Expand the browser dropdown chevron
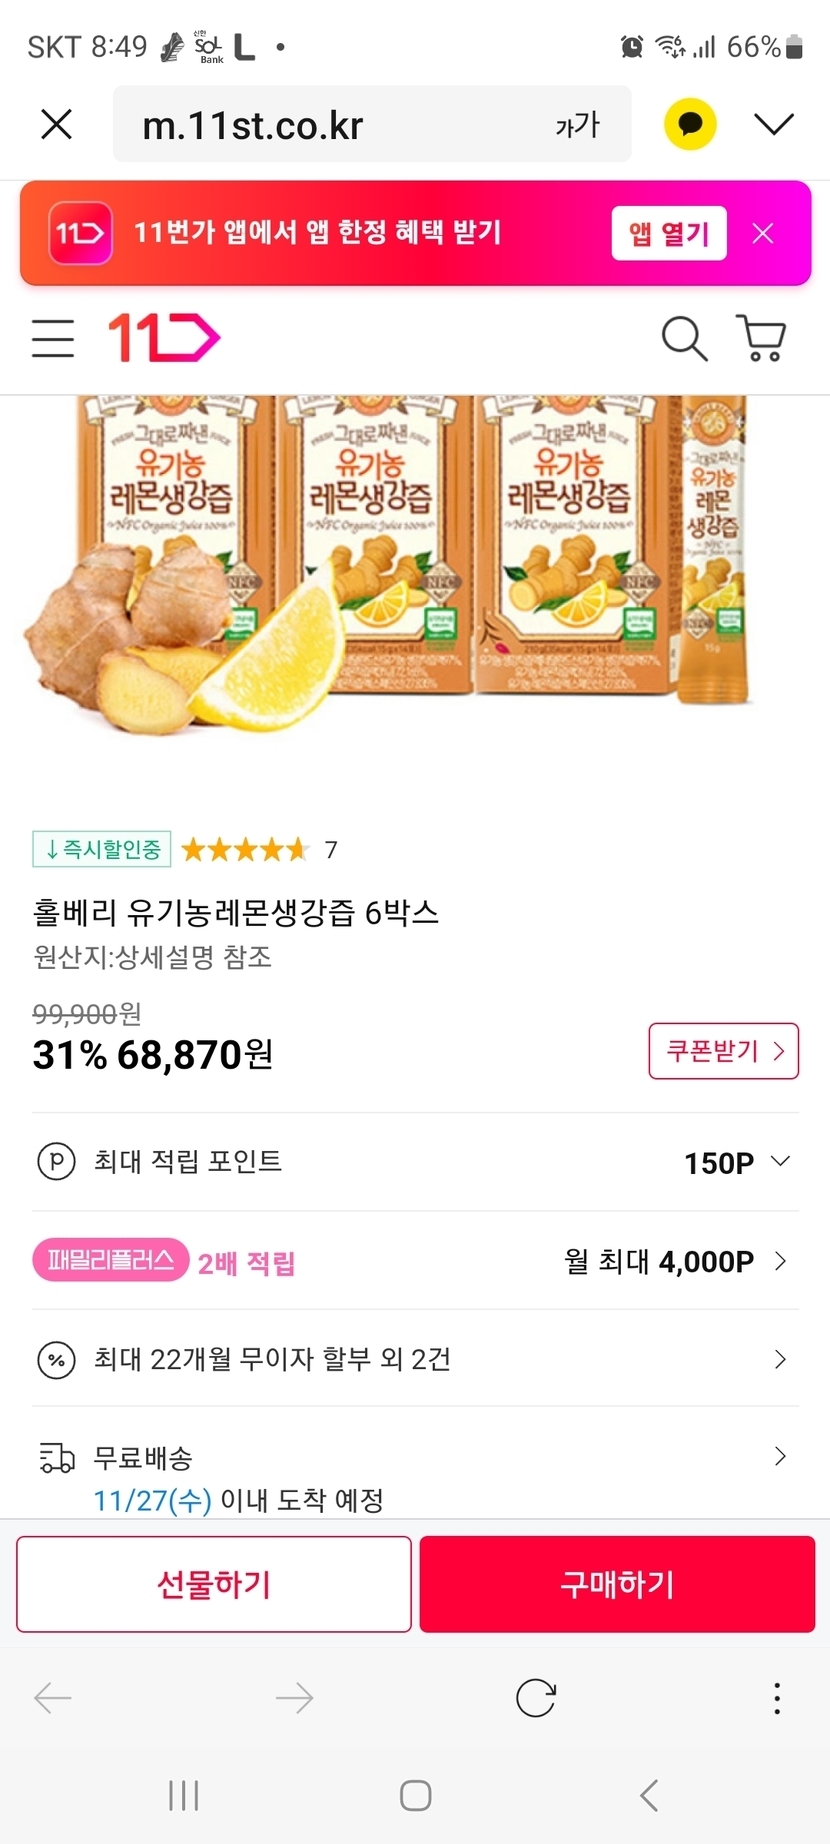The height and width of the screenshot is (1844, 830). [773, 124]
